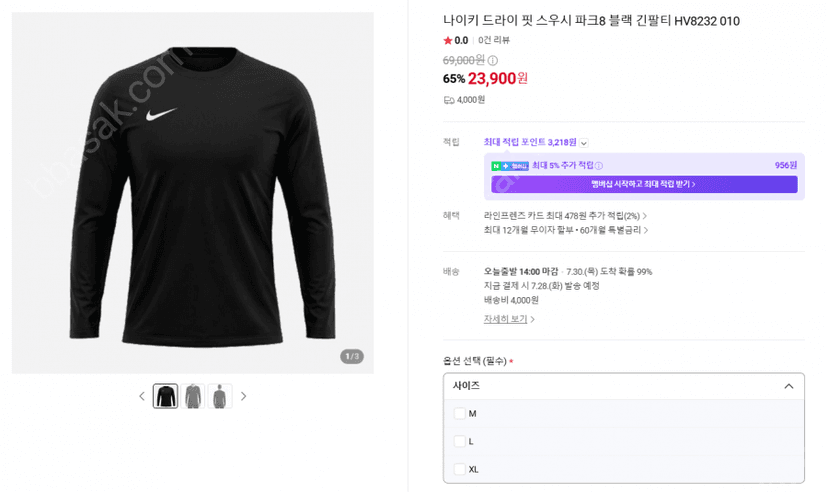Click the Naver Plus membership badge icon
Viewport: 828px width, 492px height.
tap(510, 166)
